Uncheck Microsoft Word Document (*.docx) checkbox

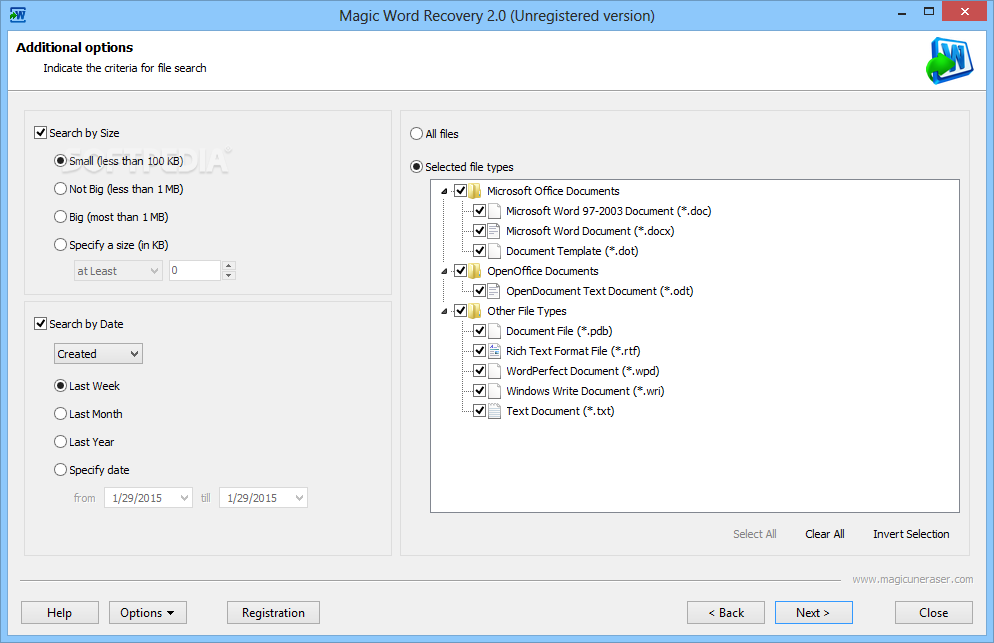pos(480,231)
